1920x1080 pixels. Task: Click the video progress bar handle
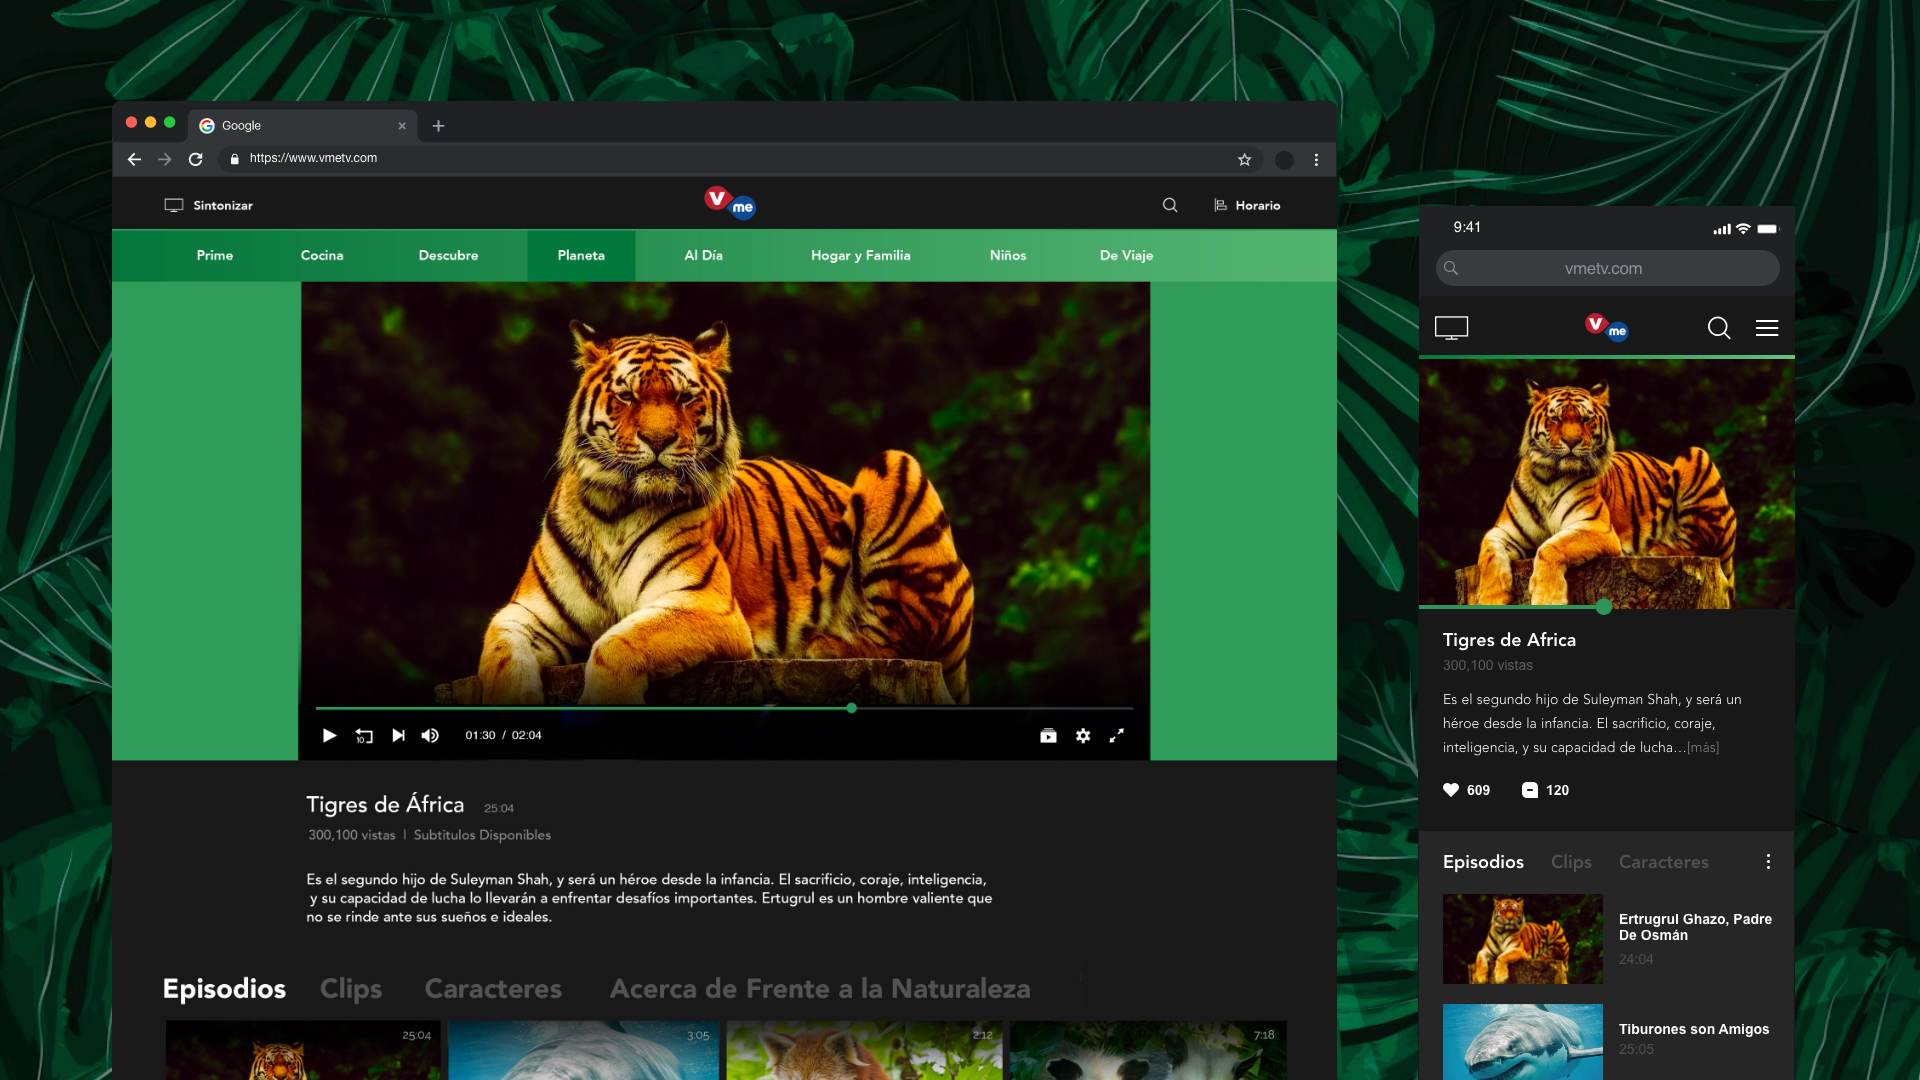pyautogui.click(x=851, y=708)
